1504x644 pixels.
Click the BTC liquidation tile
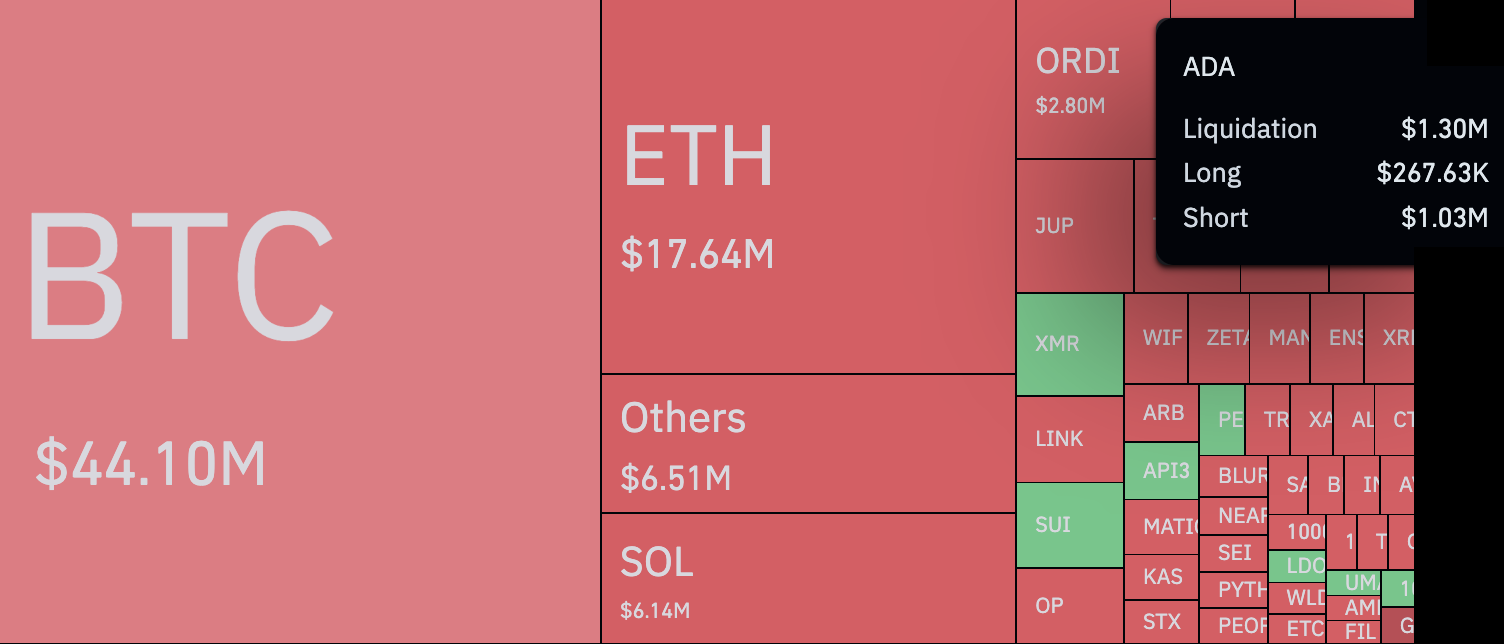point(300,320)
